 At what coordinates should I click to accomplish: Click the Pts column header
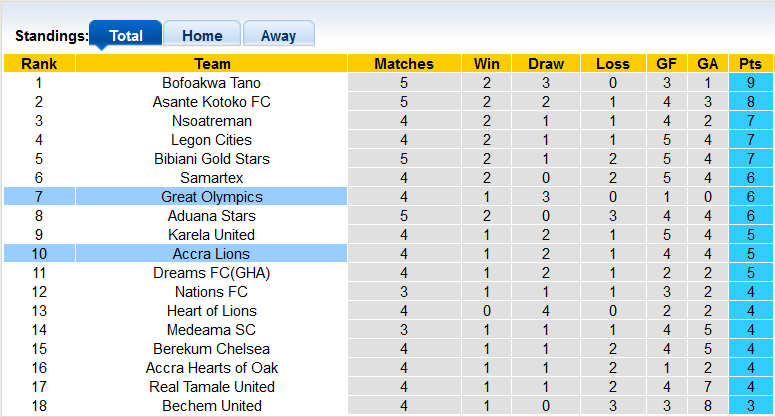pos(749,64)
